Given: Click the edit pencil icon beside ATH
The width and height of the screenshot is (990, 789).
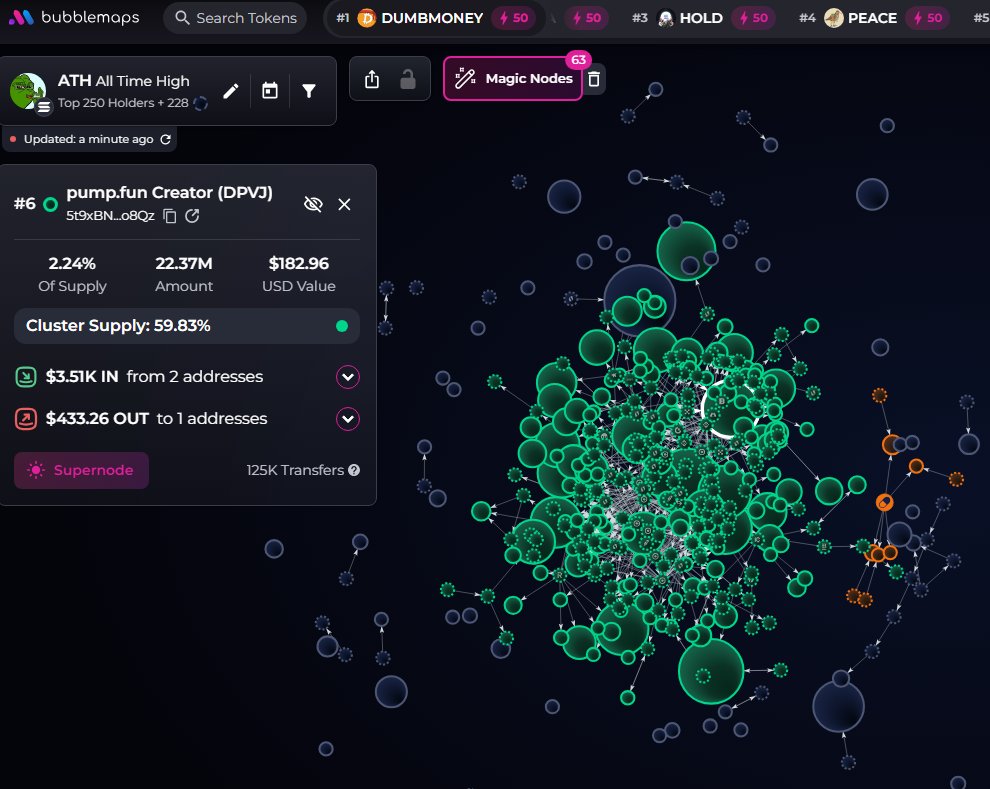Looking at the screenshot, I should 230,91.
